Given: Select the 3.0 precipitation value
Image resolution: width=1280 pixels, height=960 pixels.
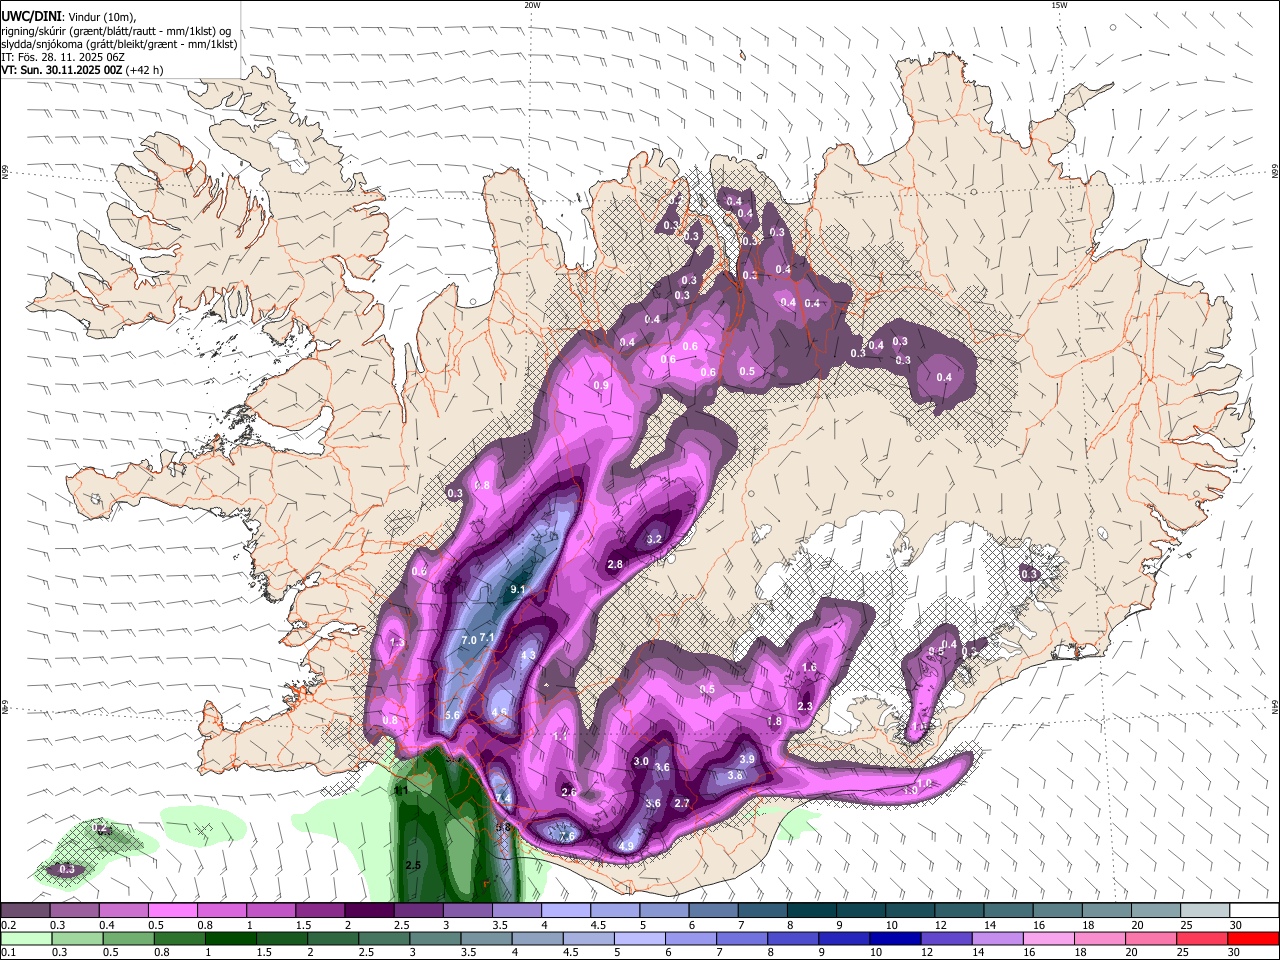Looking at the screenshot, I should coord(642,761).
